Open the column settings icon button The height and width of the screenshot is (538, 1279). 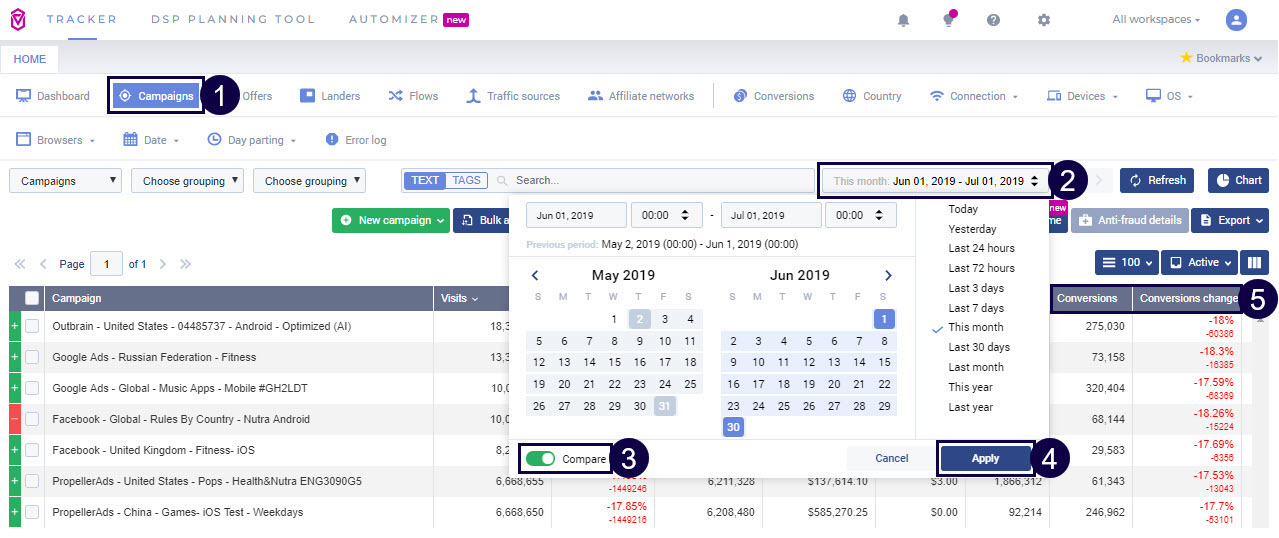1253,263
